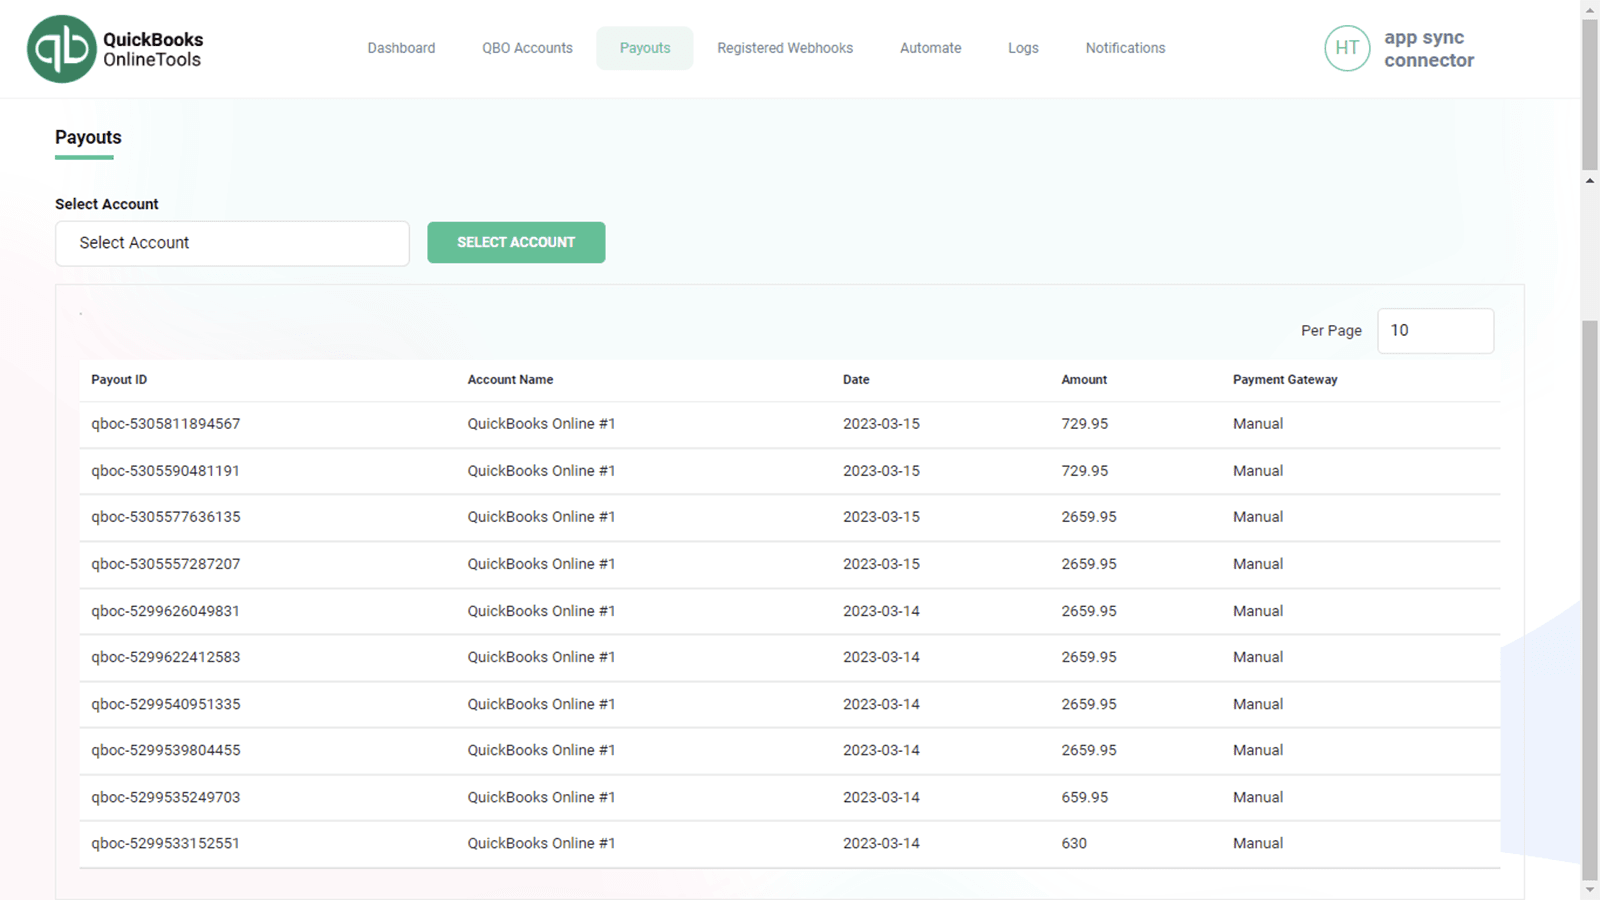The width and height of the screenshot is (1600, 900).
Task: Click the app sync connector label
Action: [x=1428, y=48]
